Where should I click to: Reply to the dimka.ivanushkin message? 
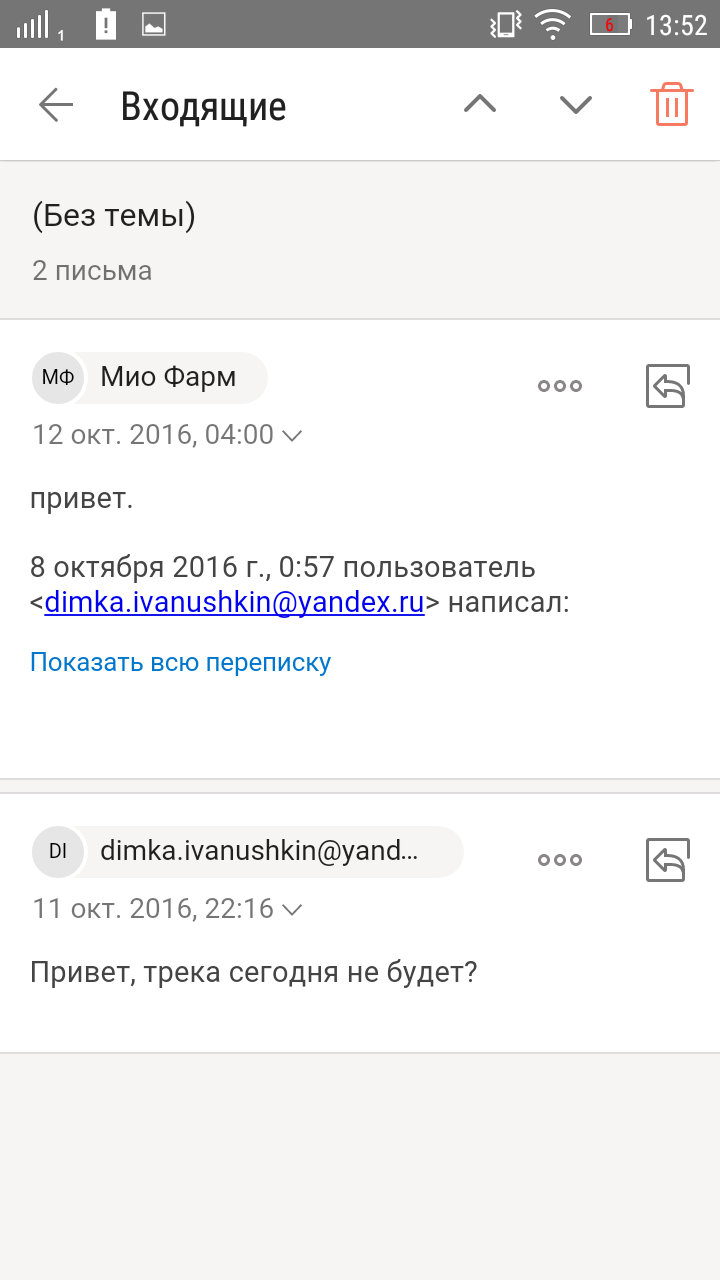(x=667, y=860)
